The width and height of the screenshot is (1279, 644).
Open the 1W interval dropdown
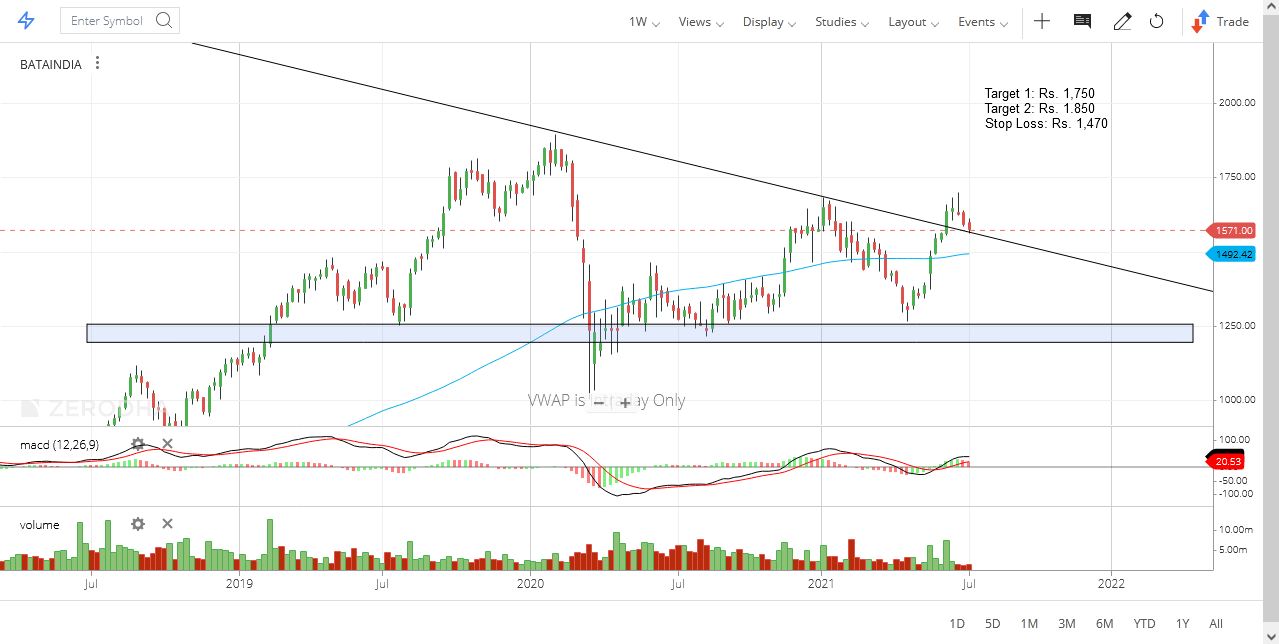tap(644, 22)
